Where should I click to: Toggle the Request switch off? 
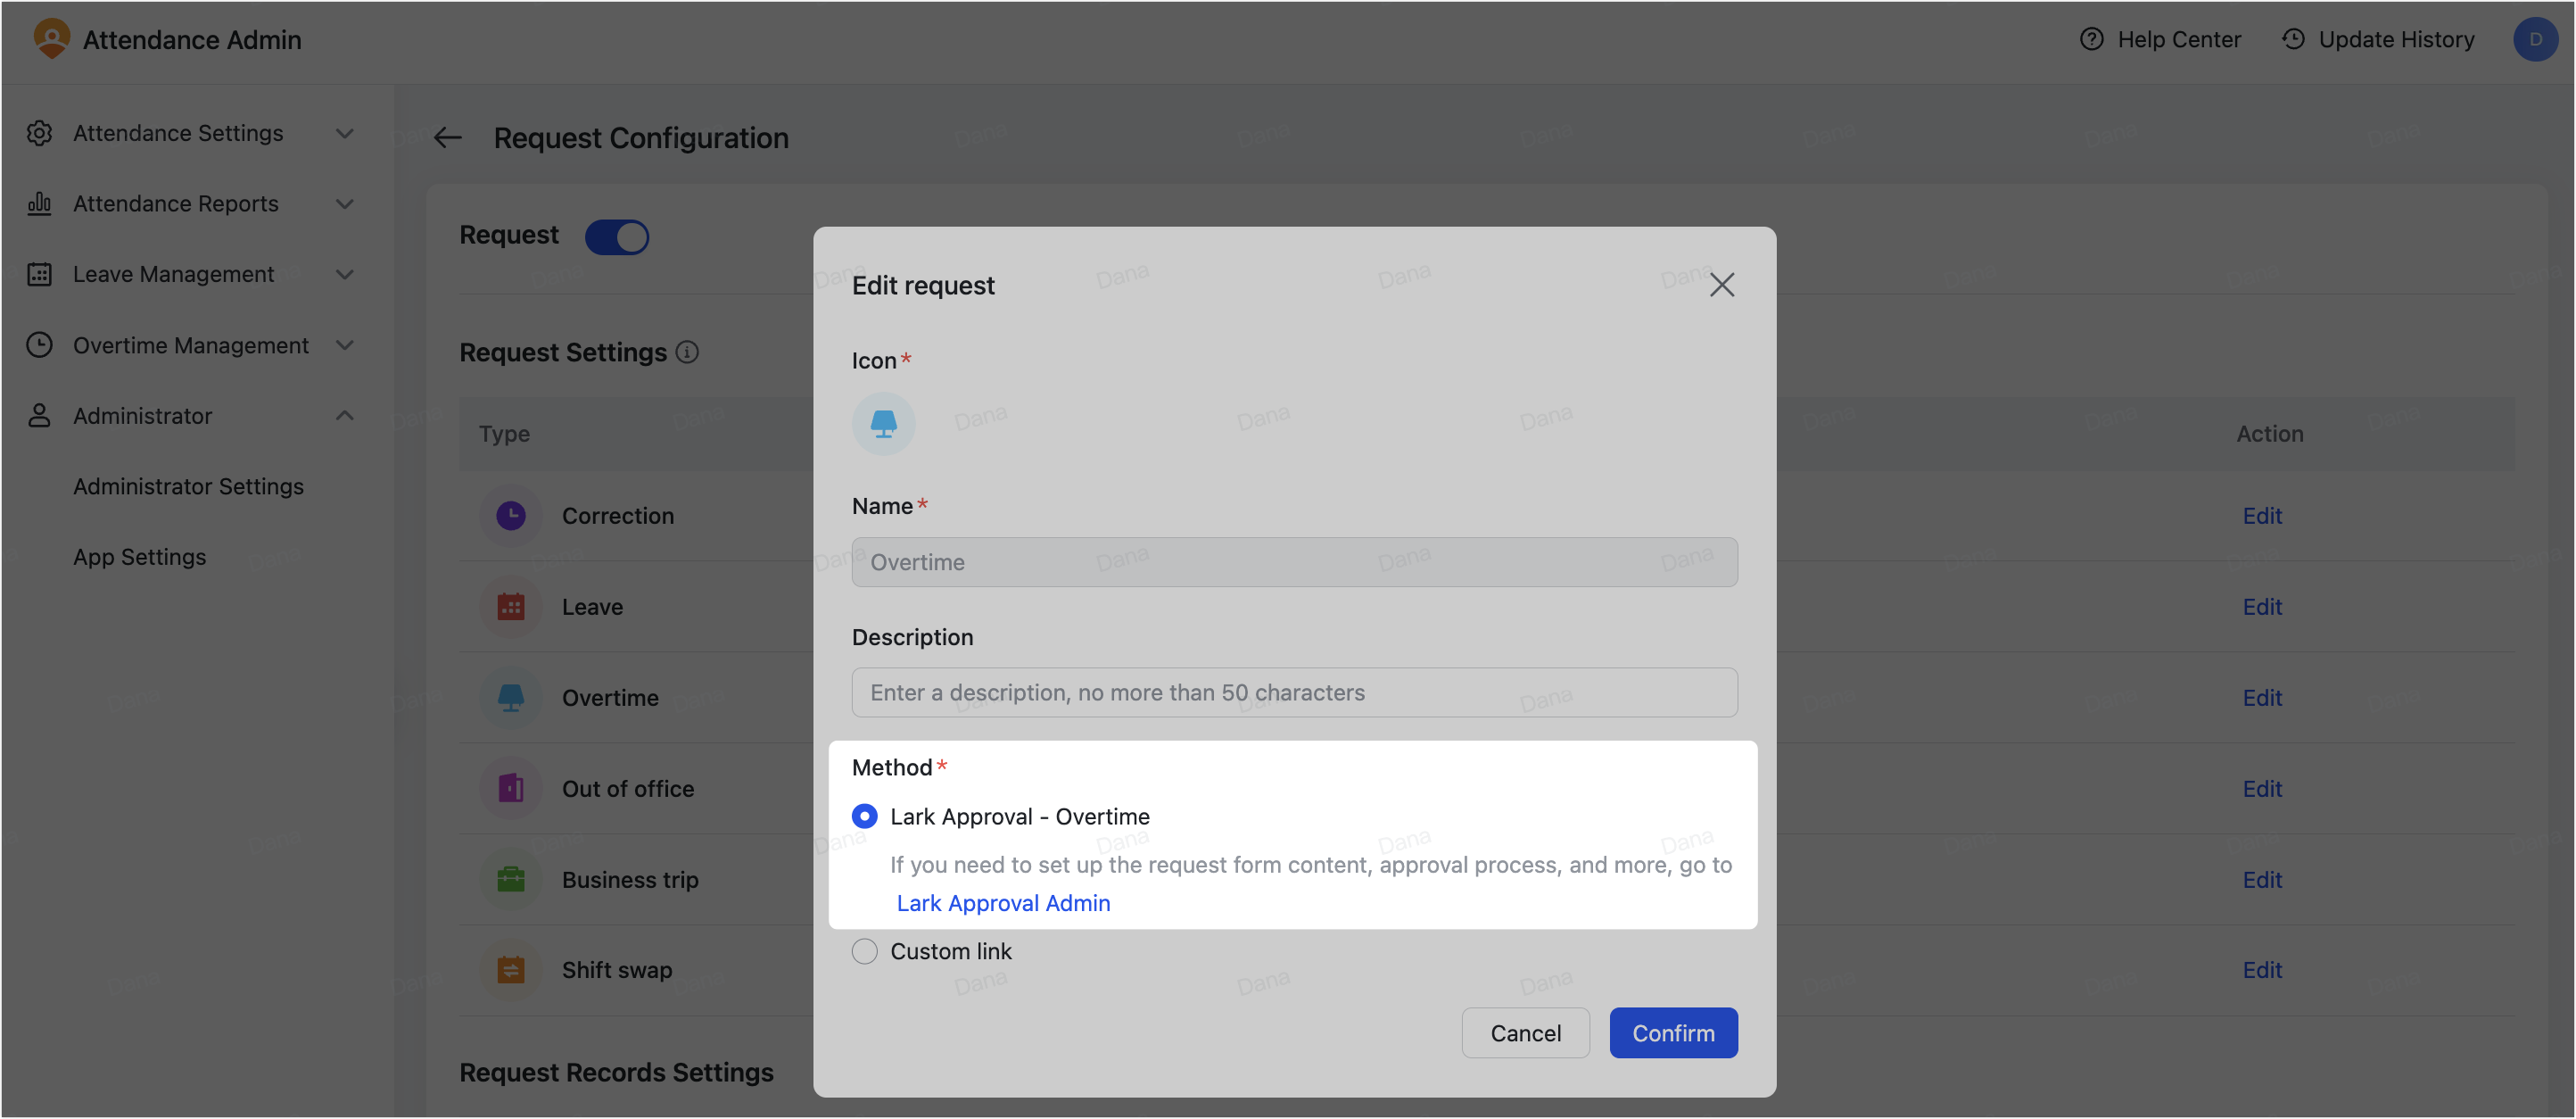coord(617,237)
